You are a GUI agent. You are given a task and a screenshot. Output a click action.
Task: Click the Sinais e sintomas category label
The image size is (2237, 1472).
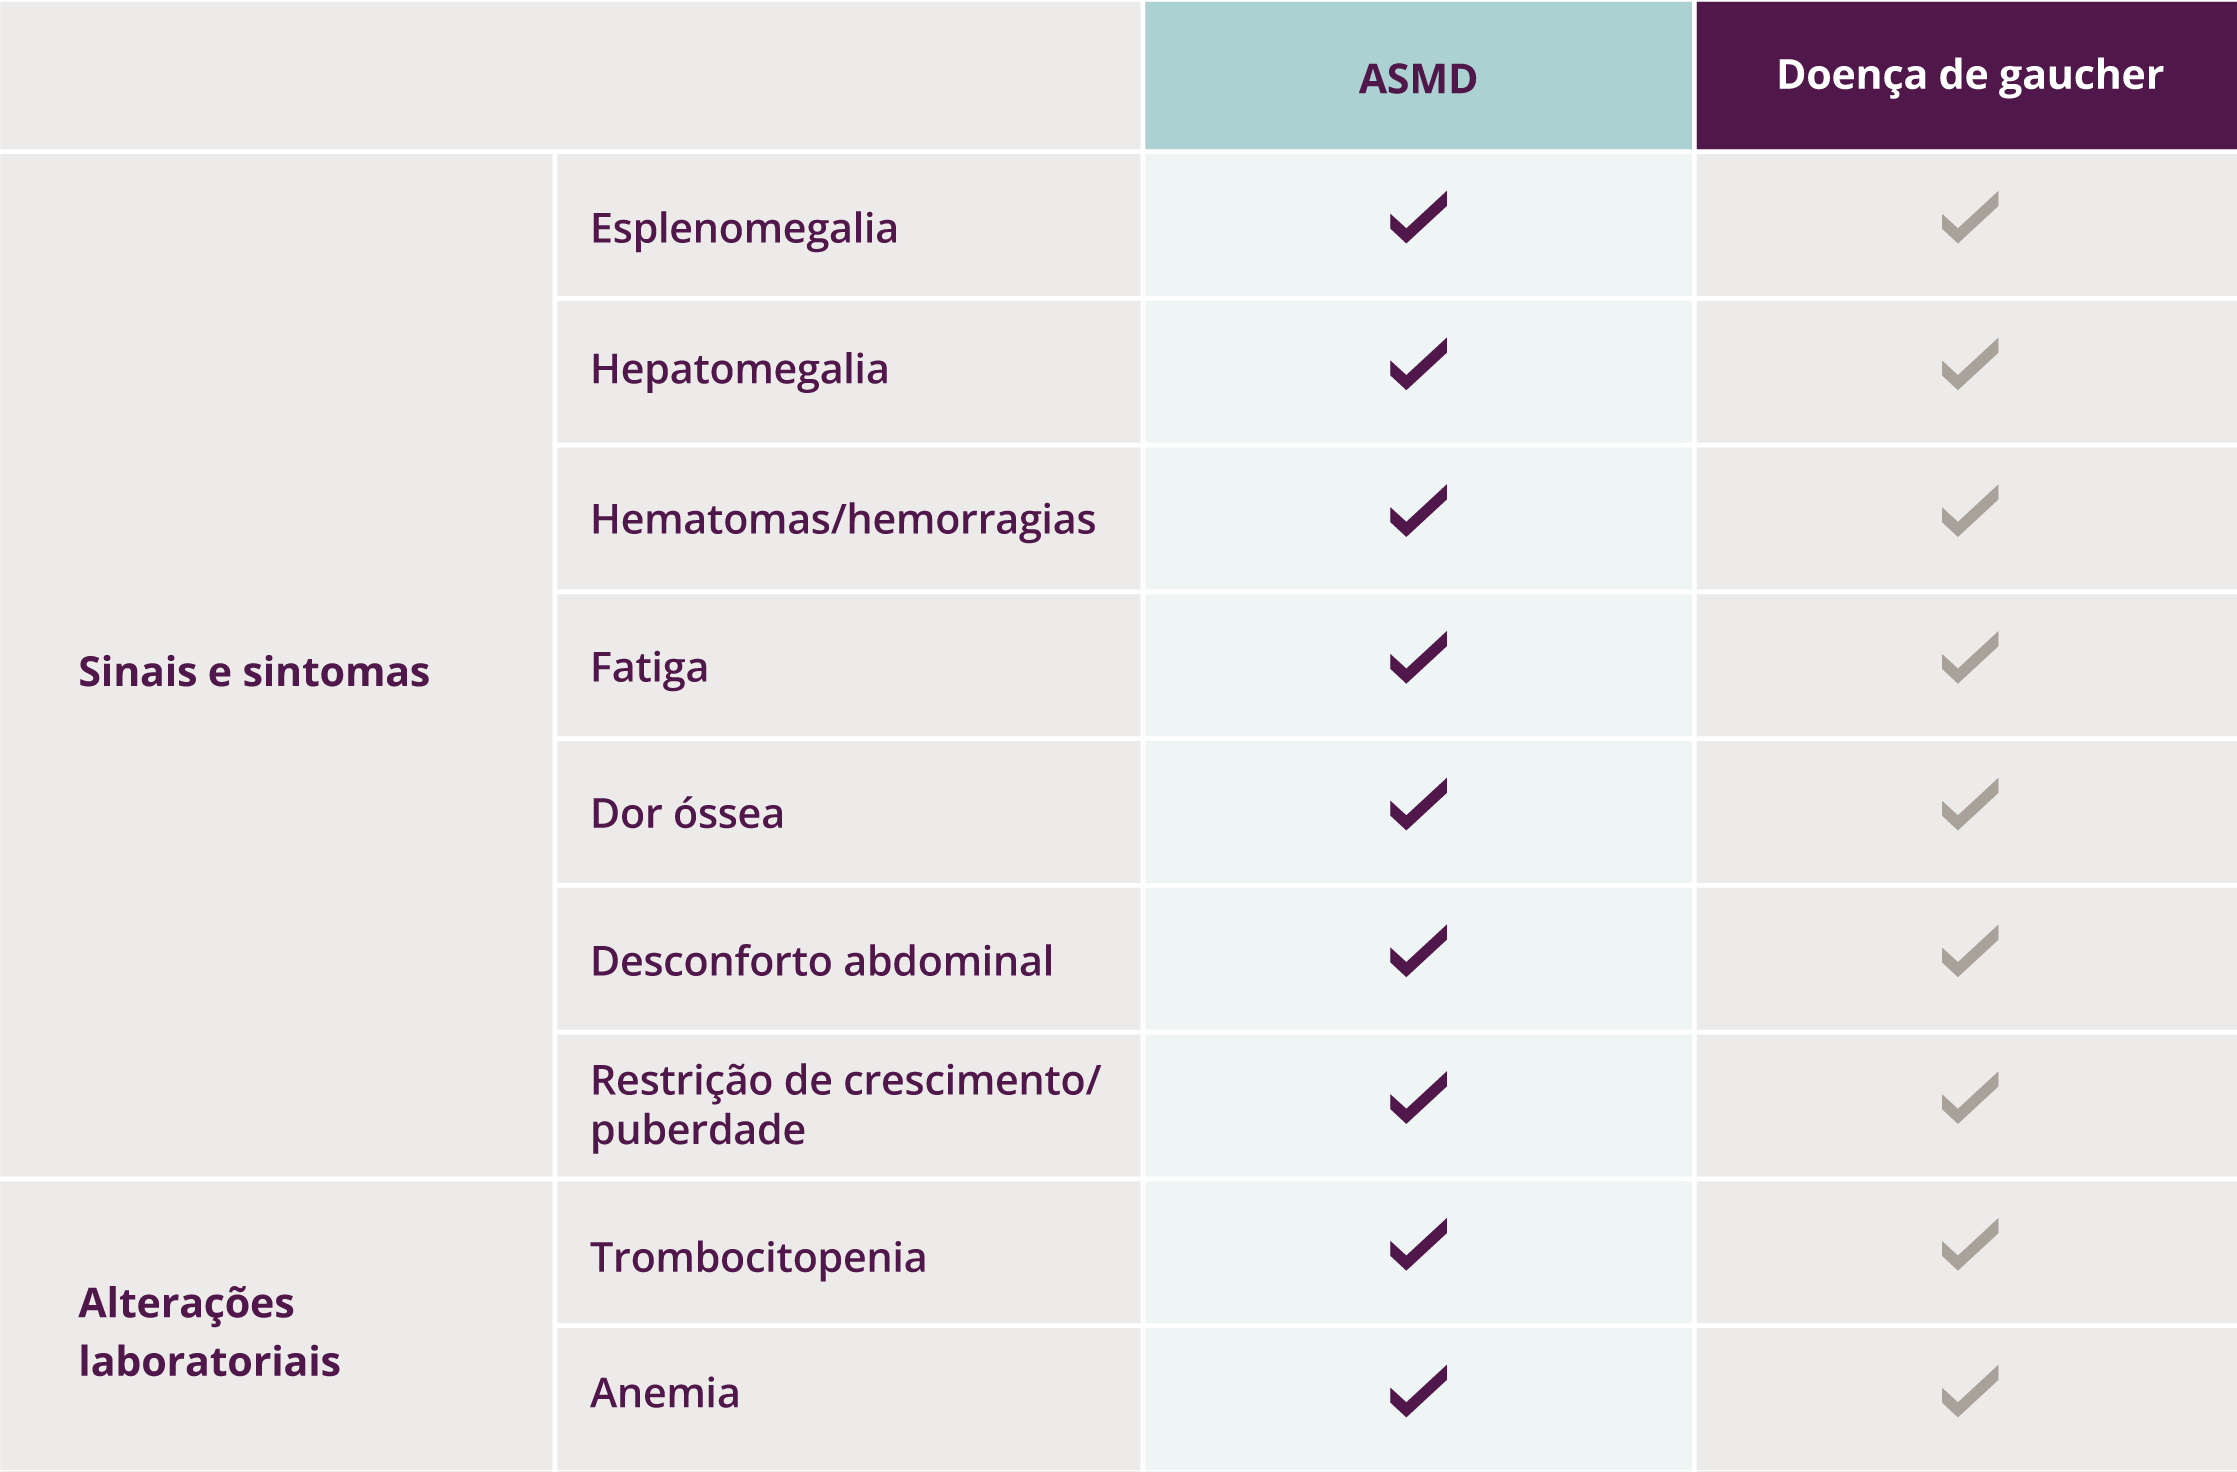pyautogui.click(x=254, y=671)
